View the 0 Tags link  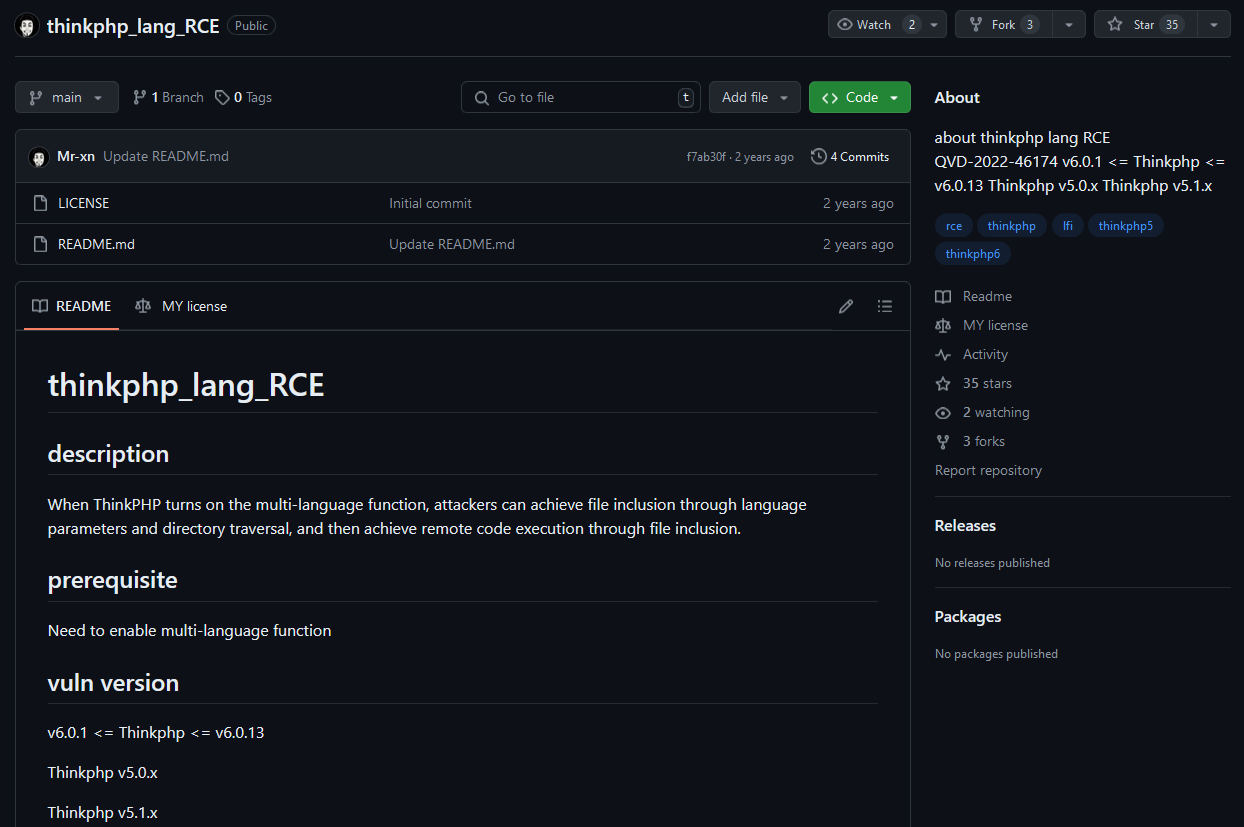(243, 97)
